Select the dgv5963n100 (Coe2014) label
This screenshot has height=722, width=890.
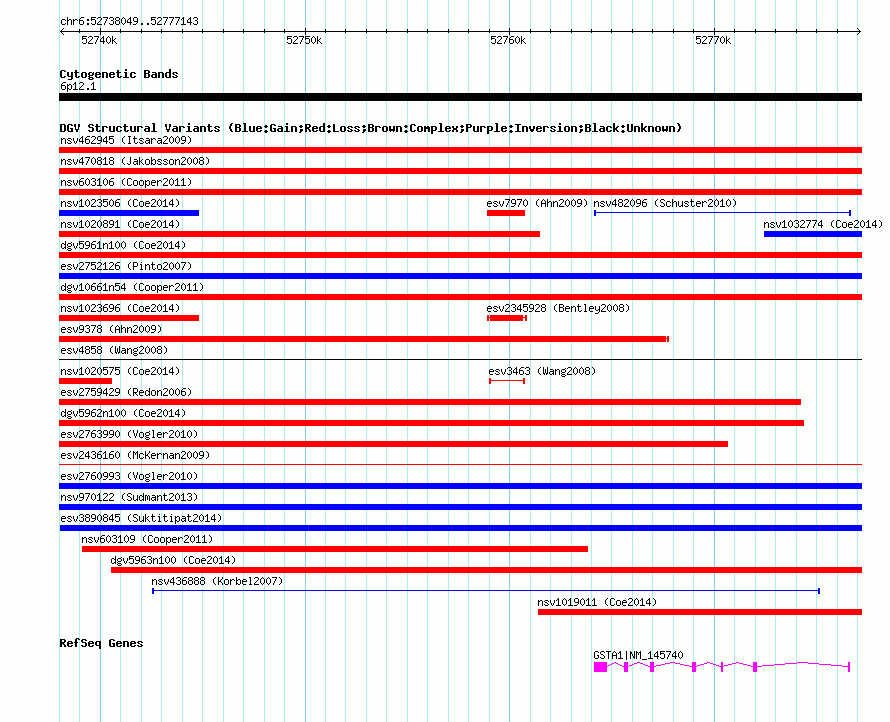click(x=173, y=560)
